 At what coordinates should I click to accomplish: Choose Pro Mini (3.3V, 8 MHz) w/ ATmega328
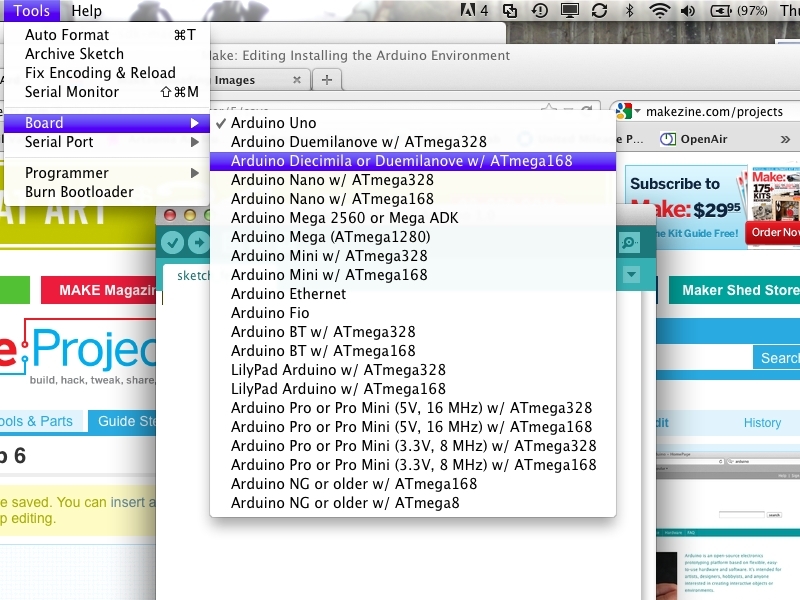click(413, 446)
